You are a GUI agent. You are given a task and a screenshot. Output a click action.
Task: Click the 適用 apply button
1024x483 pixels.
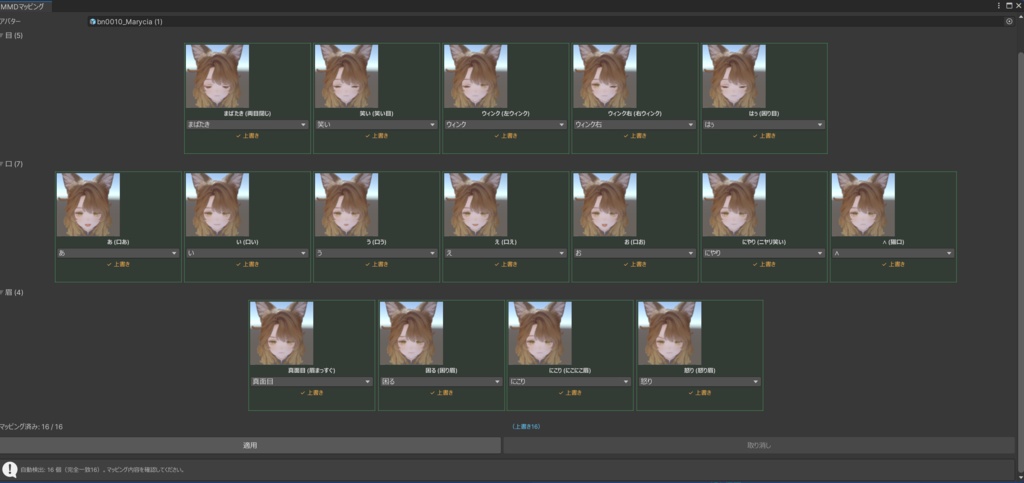(x=250, y=445)
